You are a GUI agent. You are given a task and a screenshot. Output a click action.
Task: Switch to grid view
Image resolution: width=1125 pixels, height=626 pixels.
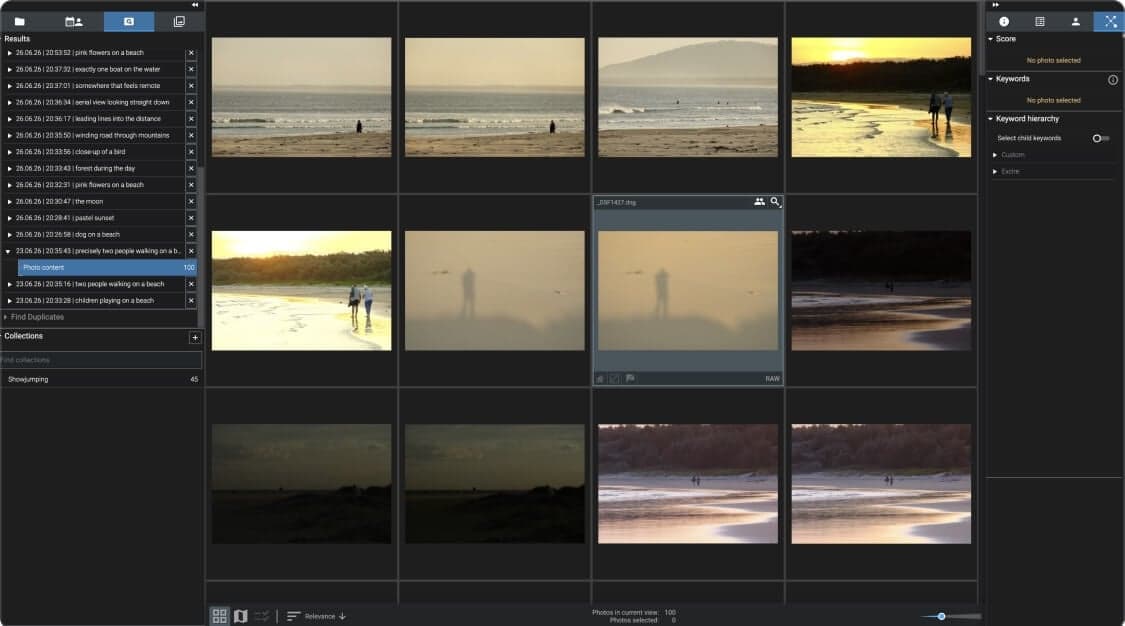pyautogui.click(x=220, y=616)
